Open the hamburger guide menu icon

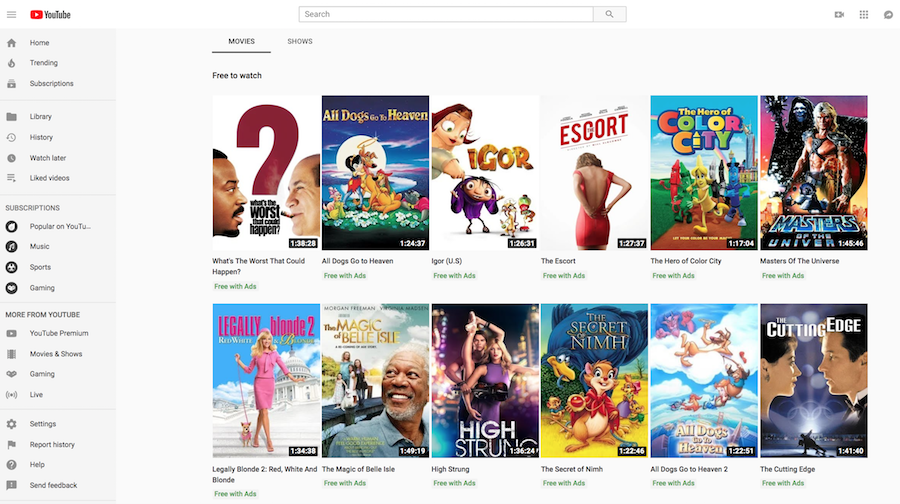[x=12, y=15]
